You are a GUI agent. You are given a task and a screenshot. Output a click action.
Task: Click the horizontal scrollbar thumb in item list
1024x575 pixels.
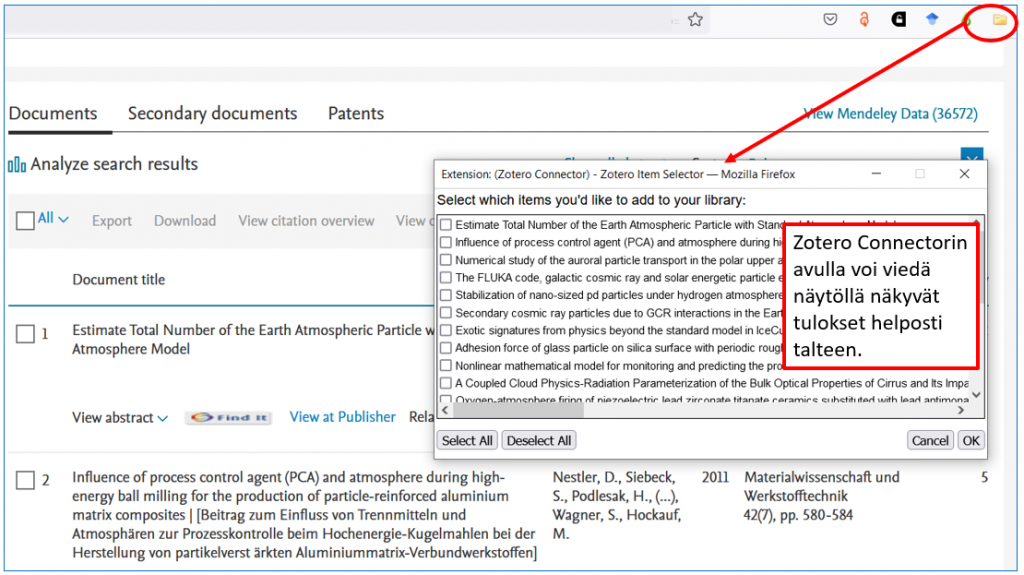tap(518, 410)
